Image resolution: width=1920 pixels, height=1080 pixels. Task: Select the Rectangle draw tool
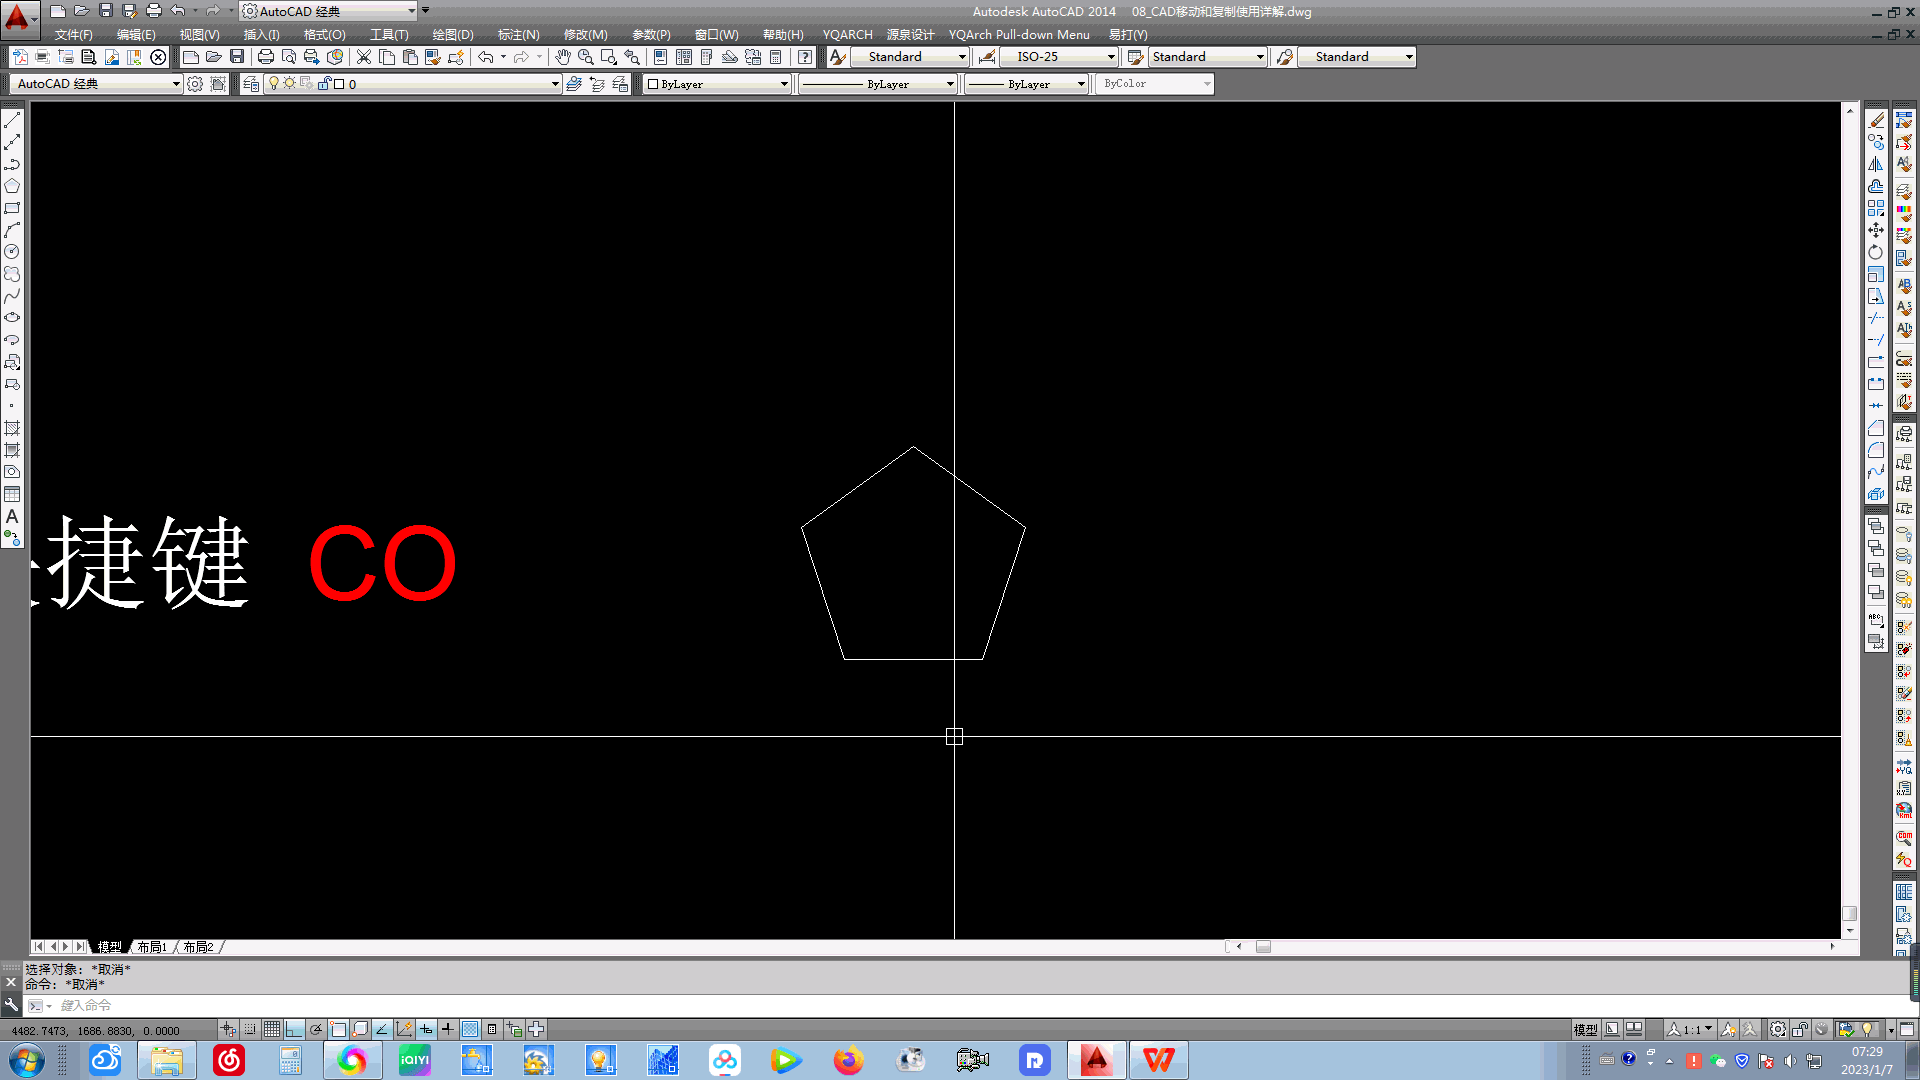point(12,208)
